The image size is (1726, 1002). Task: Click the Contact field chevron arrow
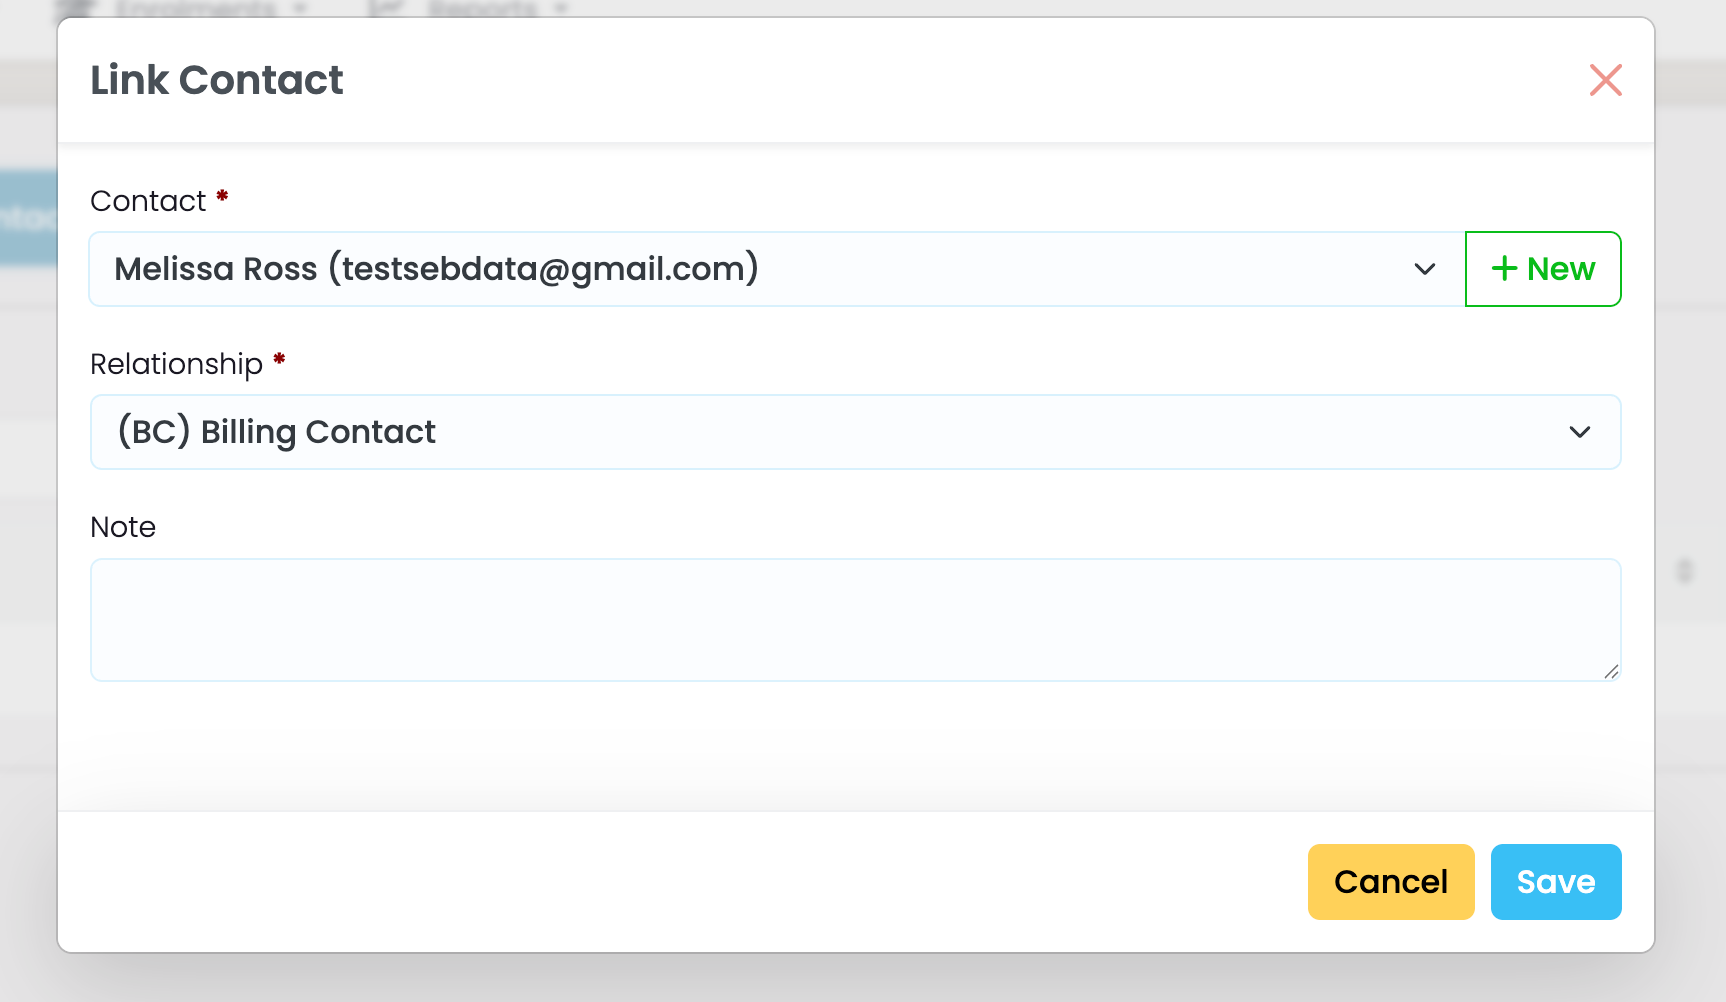tap(1424, 269)
